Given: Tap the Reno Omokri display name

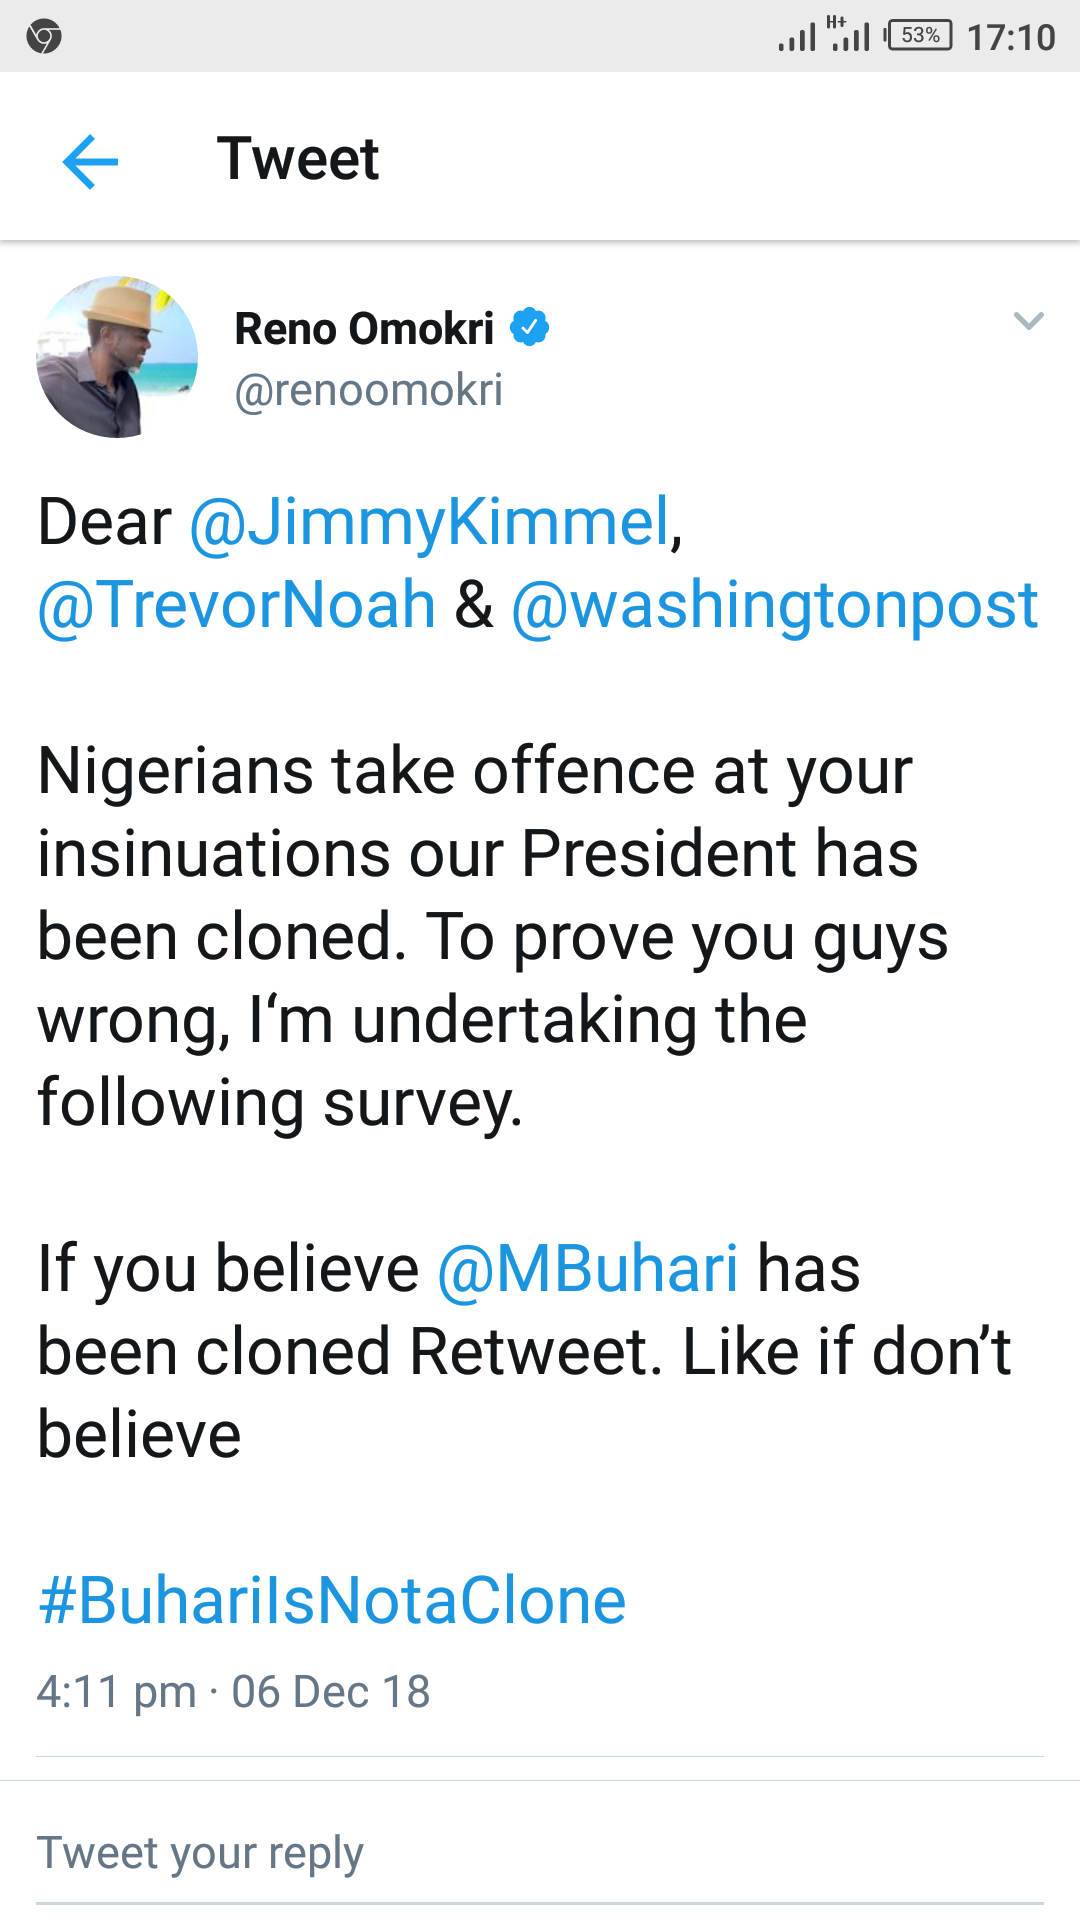Looking at the screenshot, I should (x=364, y=329).
